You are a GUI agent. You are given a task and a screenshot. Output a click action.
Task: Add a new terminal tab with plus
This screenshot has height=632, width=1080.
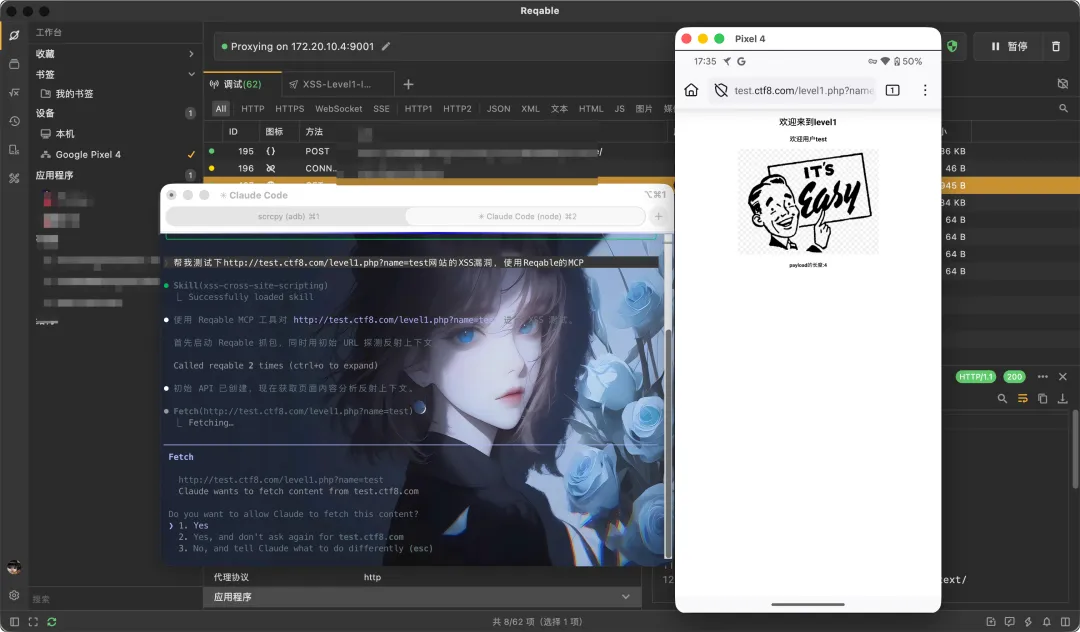tap(658, 216)
